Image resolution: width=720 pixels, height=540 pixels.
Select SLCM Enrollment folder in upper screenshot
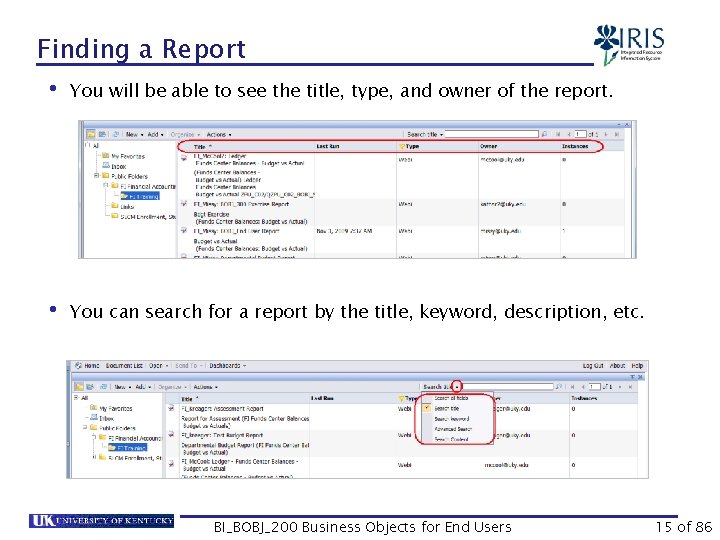point(143,216)
